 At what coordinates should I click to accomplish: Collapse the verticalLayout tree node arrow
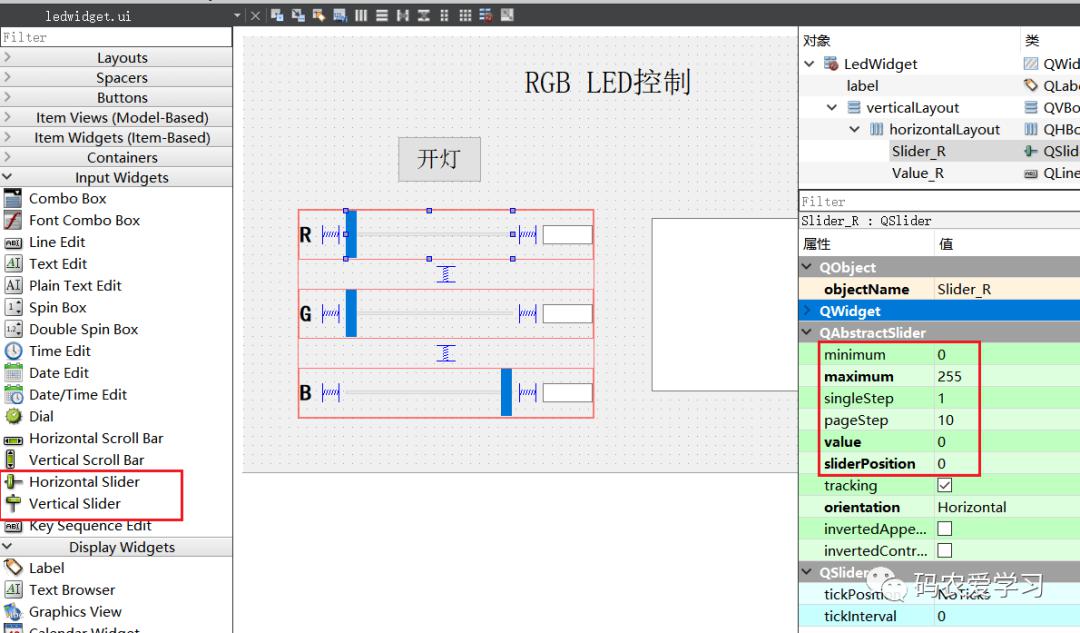click(x=832, y=107)
